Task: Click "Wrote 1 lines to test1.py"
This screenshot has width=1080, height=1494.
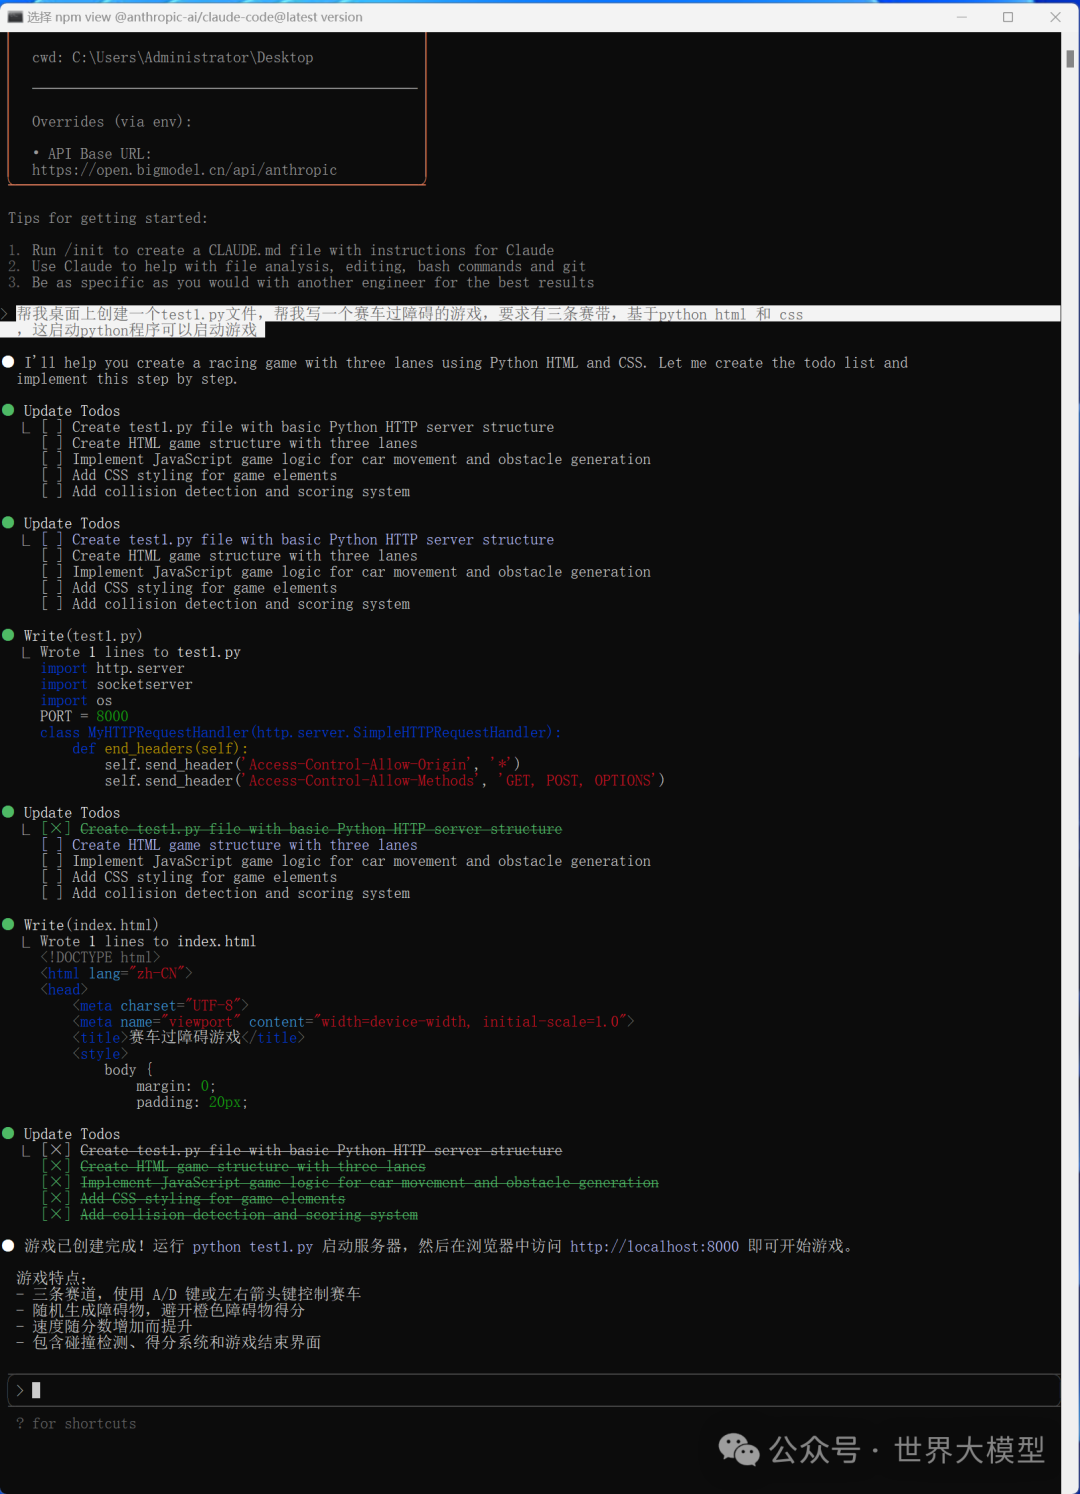Action: coord(140,652)
